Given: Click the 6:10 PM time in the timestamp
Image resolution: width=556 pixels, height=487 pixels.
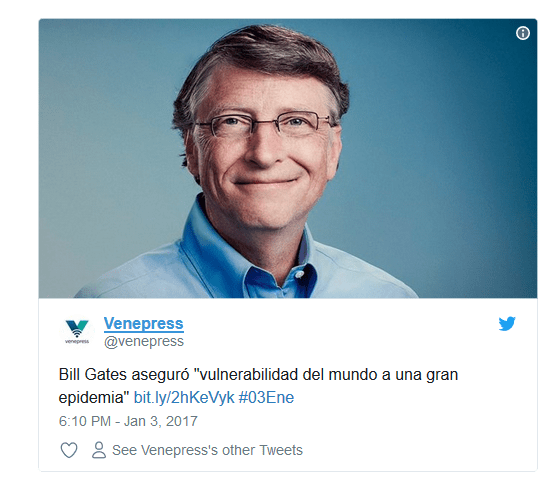Looking at the screenshot, I should coord(85,421).
